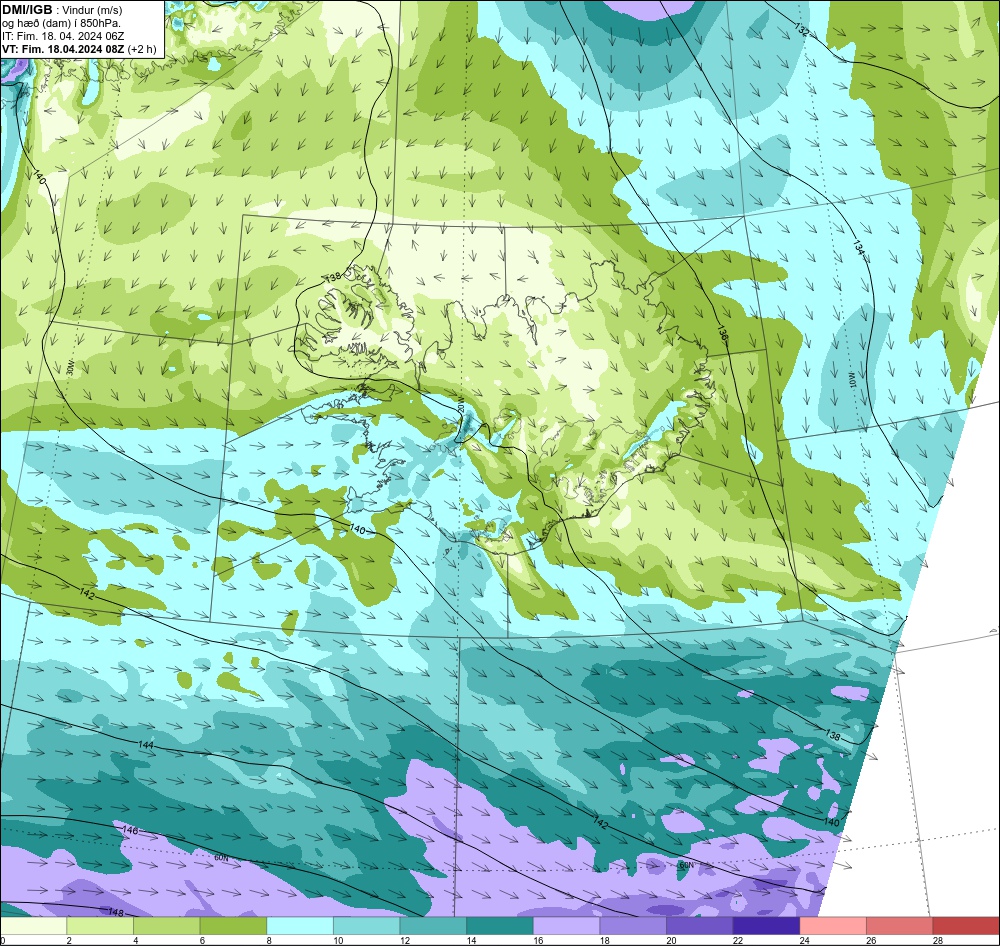
Task: Click the '132' contour label
Action: 802,29
